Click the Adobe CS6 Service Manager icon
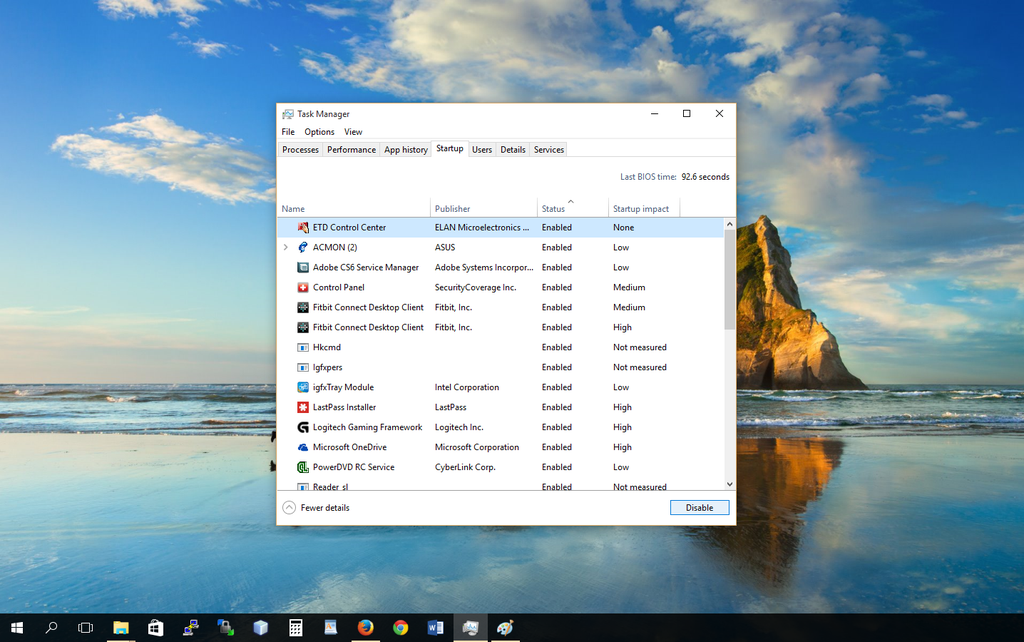This screenshot has width=1024, height=642. tap(303, 267)
